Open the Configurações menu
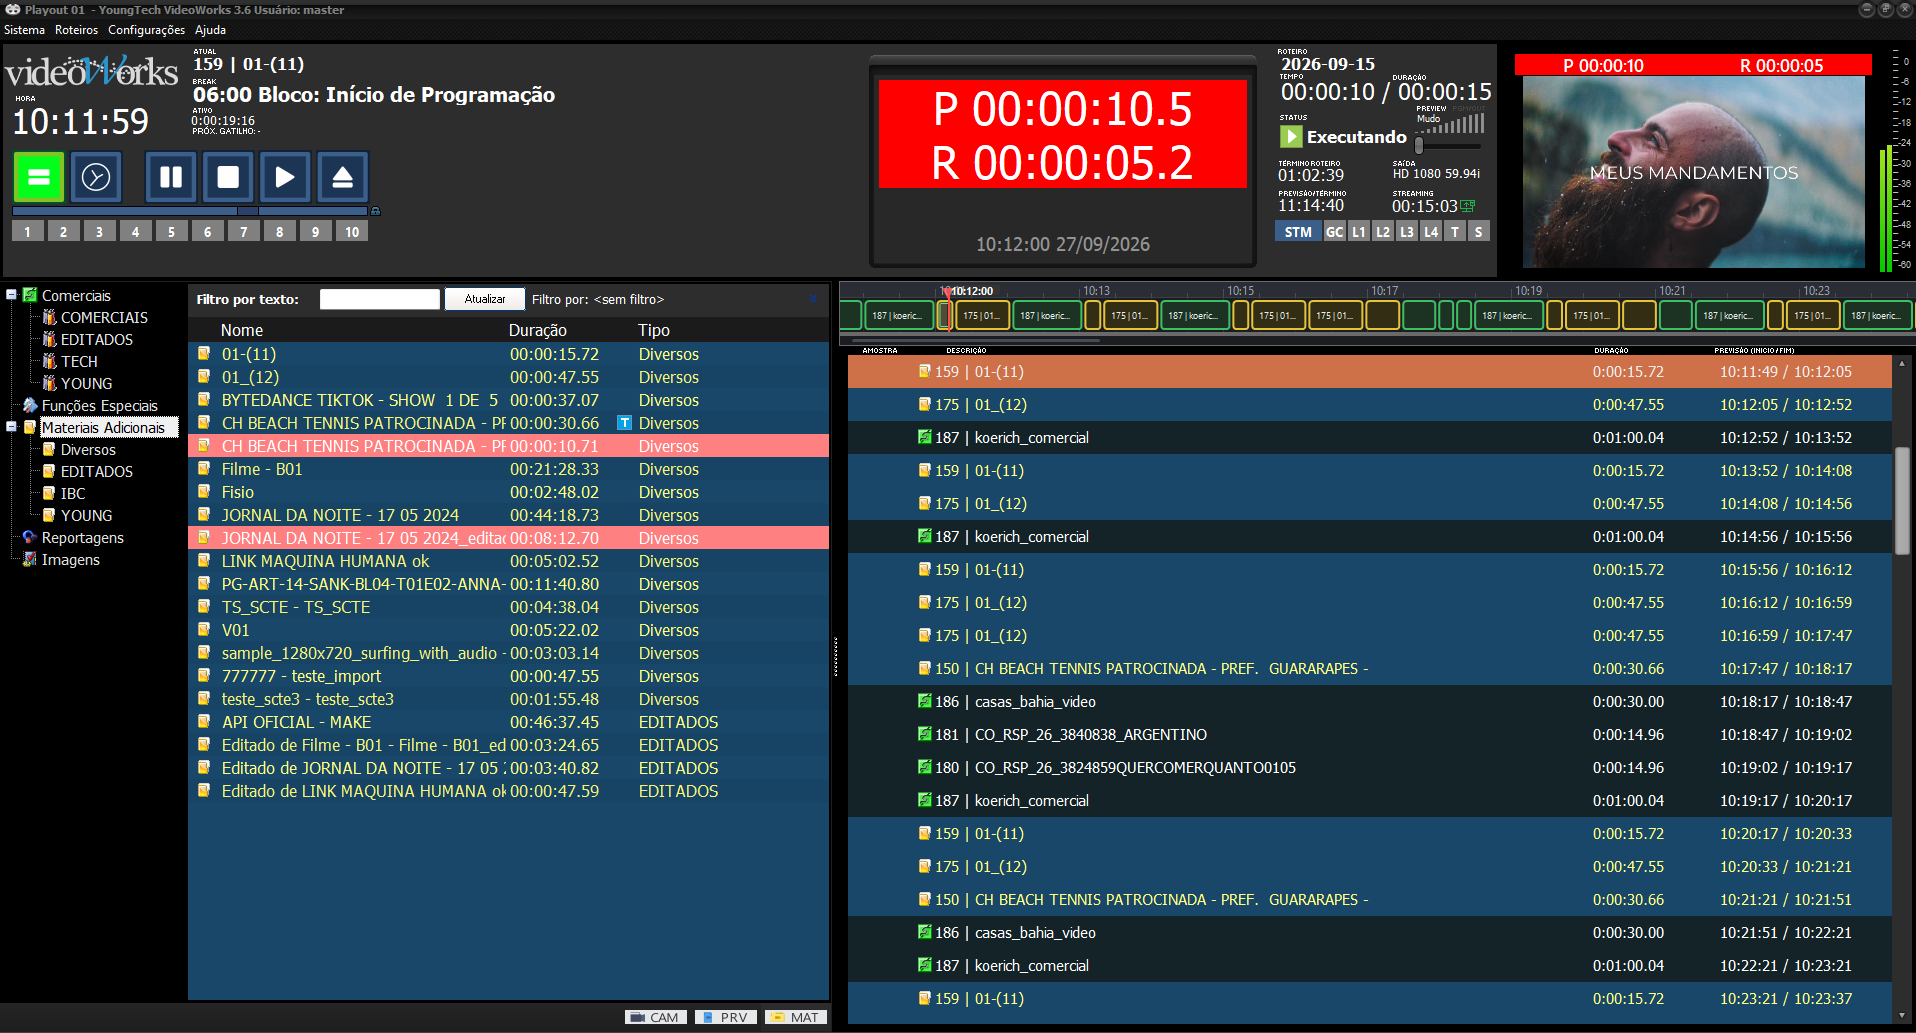 [146, 30]
